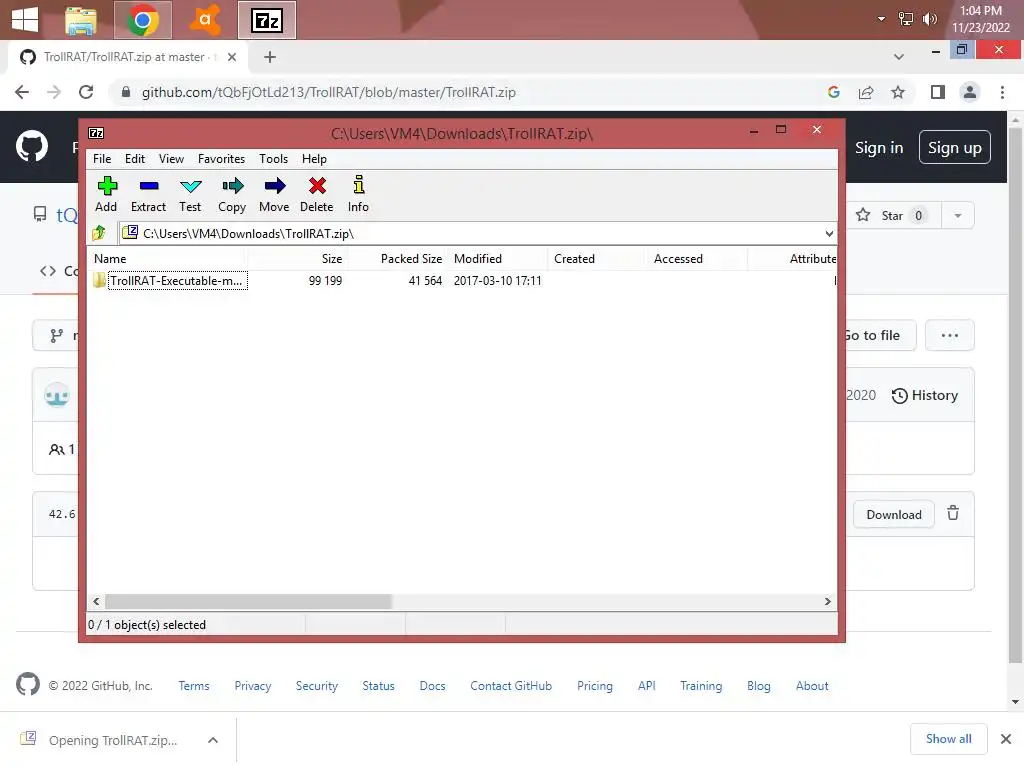1024x768 pixels.
Task: Expand the Star dropdown arrow on GitHub
Action: point(958,216)
